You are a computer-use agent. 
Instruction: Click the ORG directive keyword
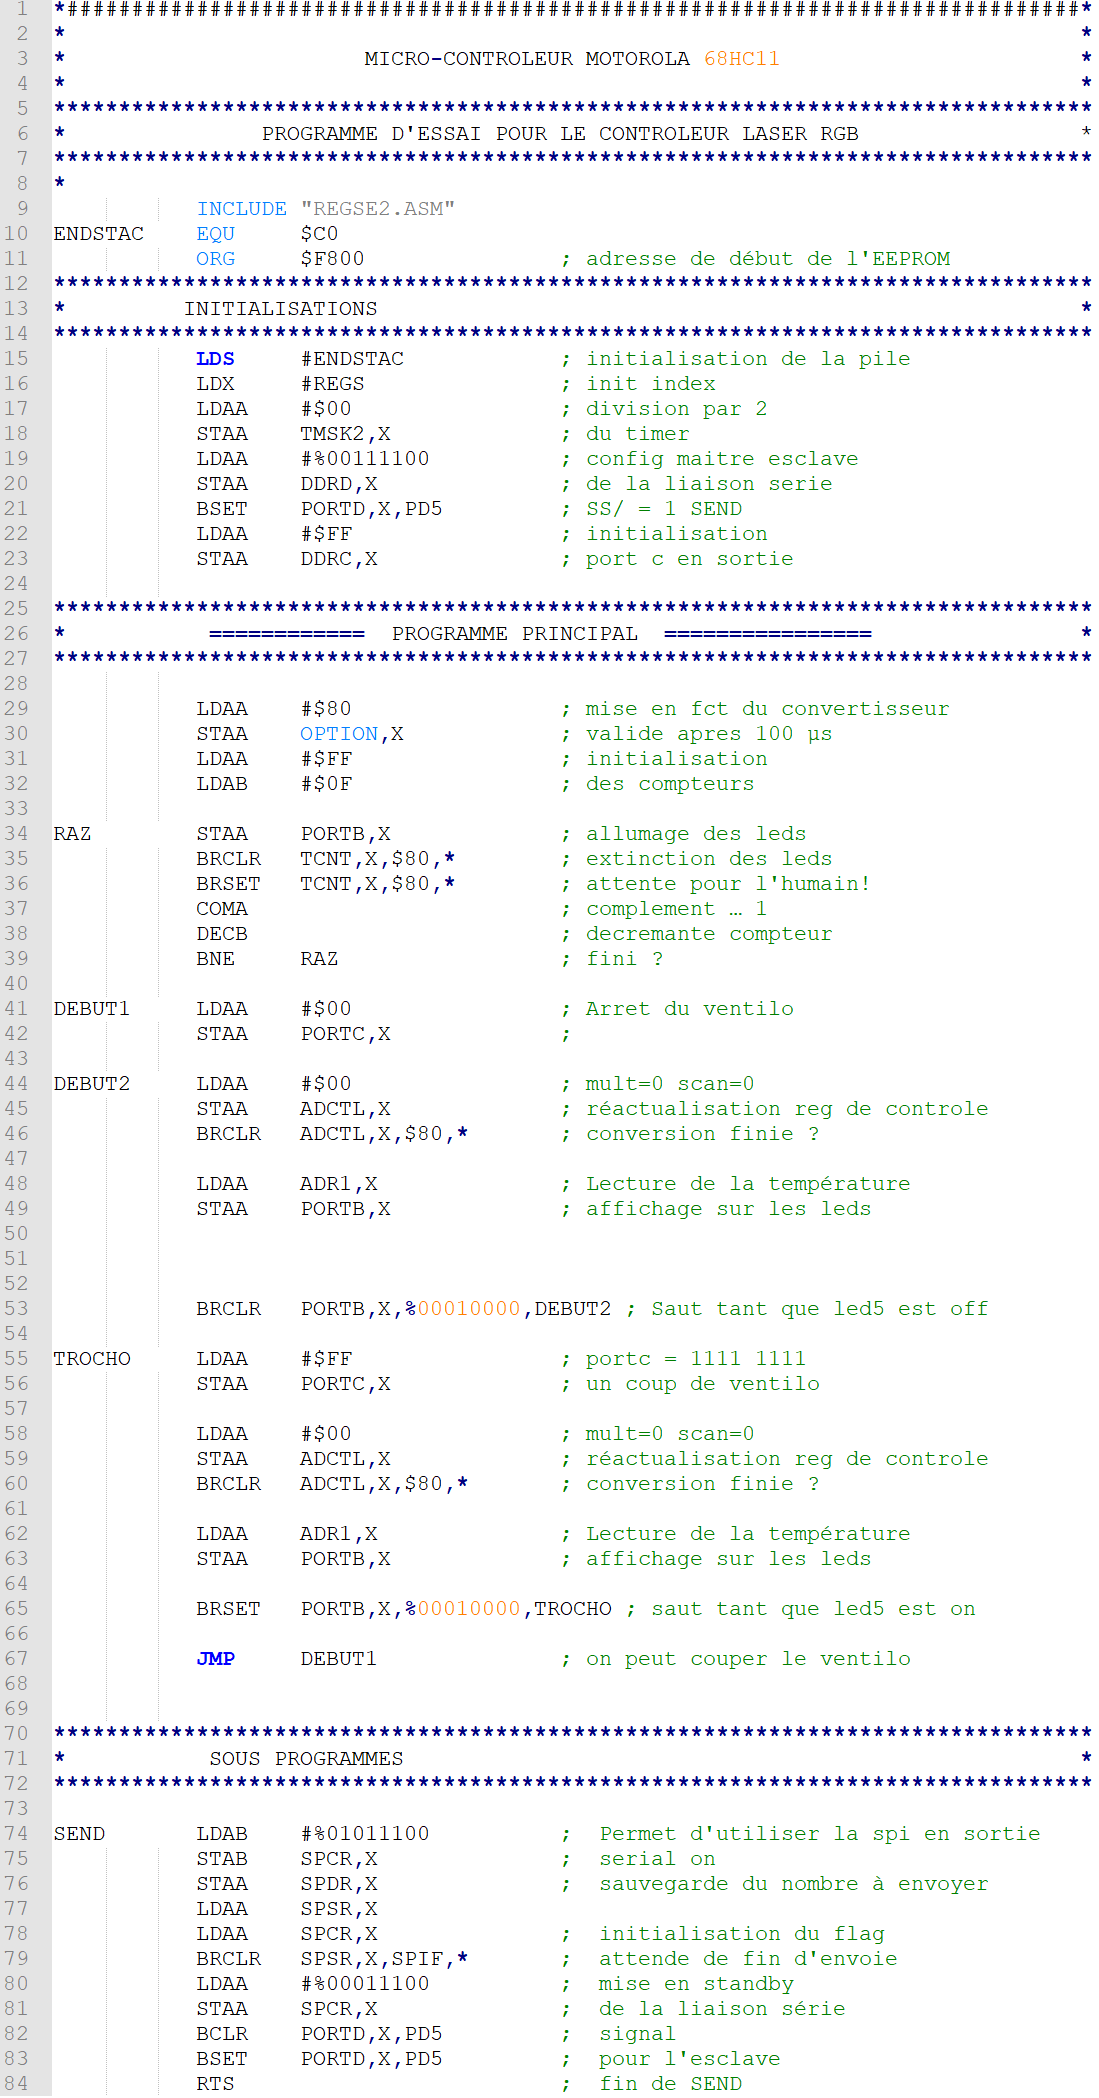click(215, 259)
